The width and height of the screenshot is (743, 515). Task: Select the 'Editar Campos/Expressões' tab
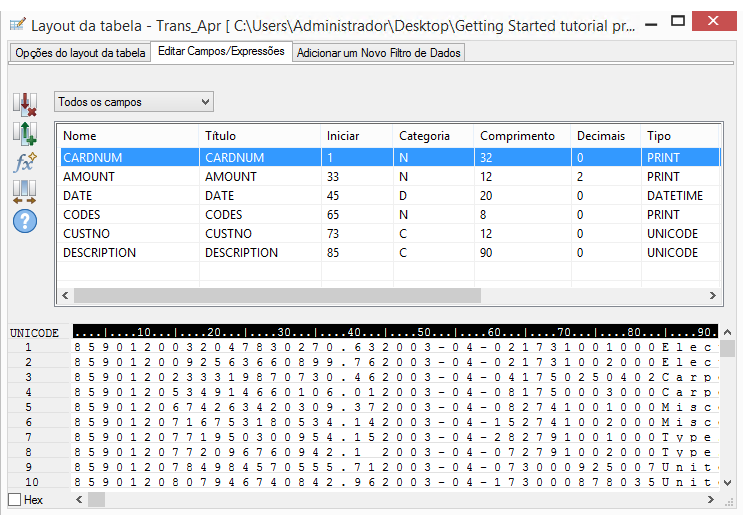click(x=221, y=51)
